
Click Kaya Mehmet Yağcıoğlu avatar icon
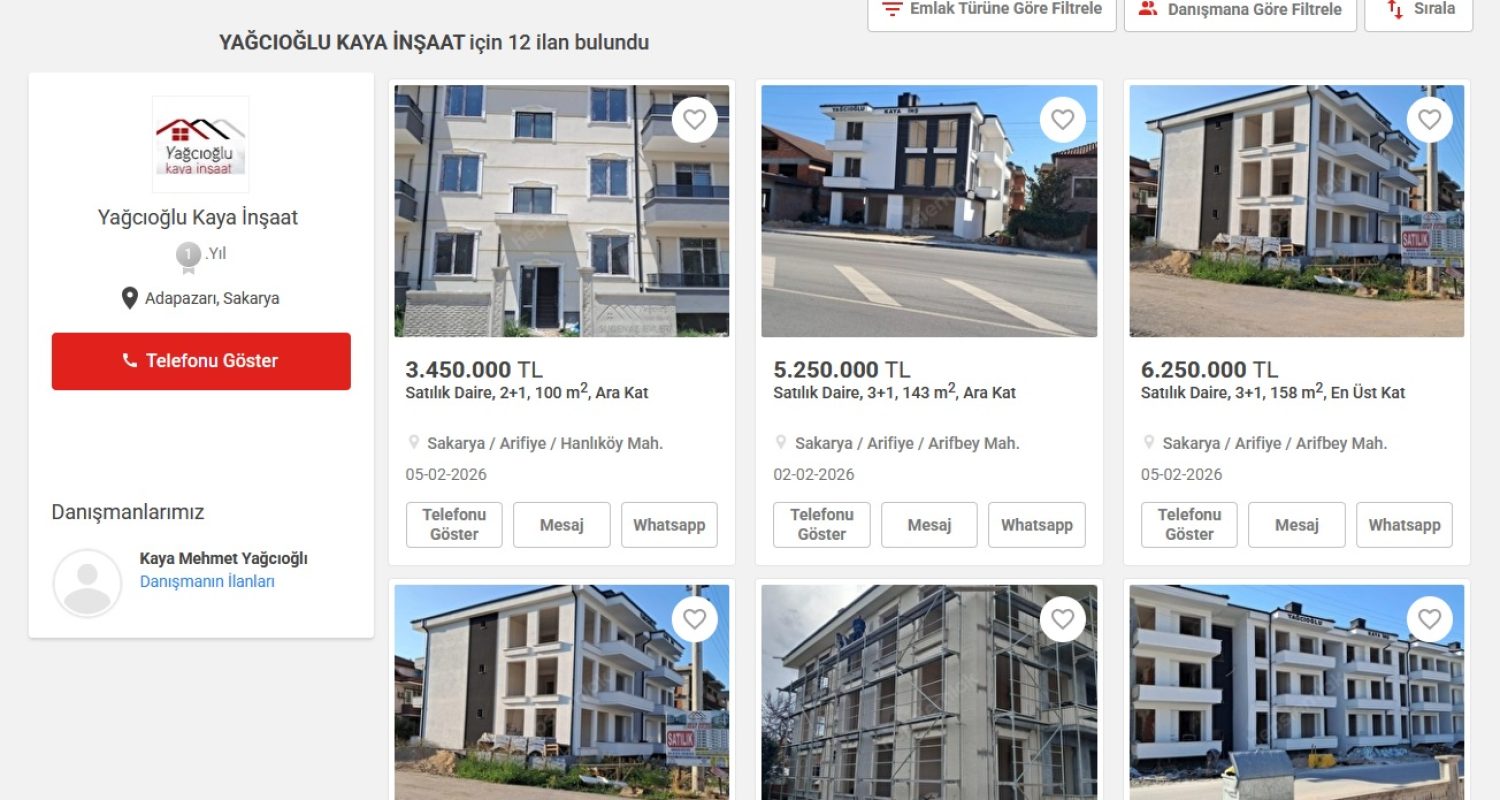(87, 583)
